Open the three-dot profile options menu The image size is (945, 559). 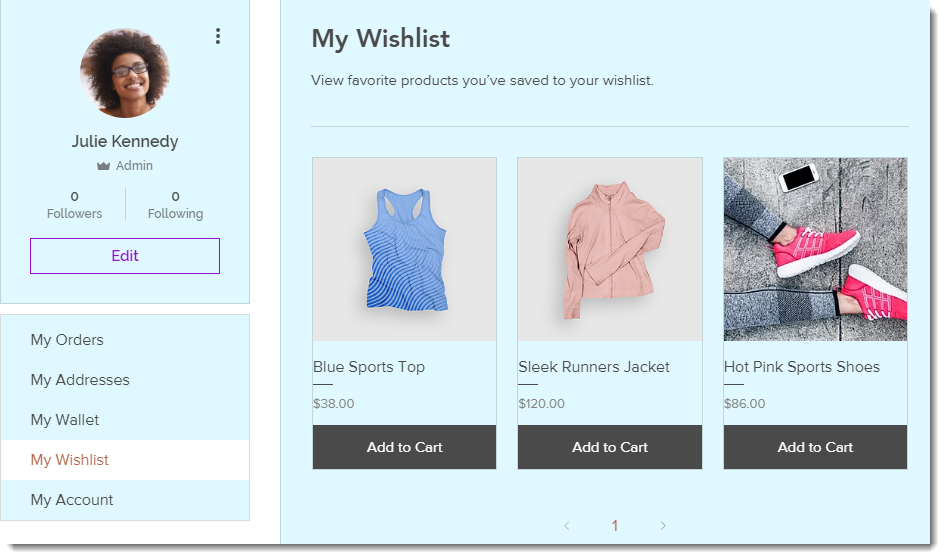(218, 36)
